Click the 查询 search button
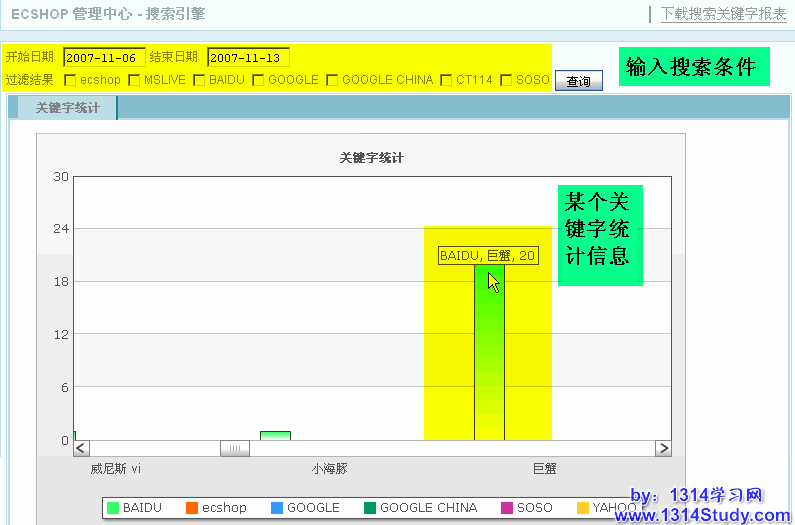Screen dimensions: 795x525 tap(578, 81)
